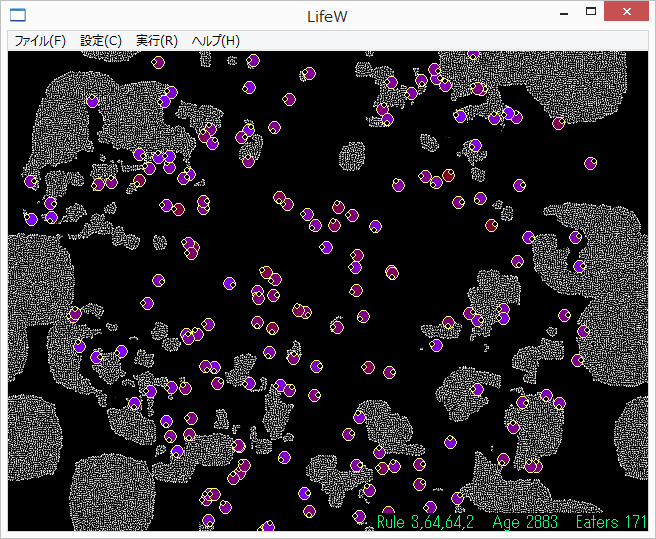
Task: Open the 設定(C) settings menu
Action: click(x=101, y=41)
